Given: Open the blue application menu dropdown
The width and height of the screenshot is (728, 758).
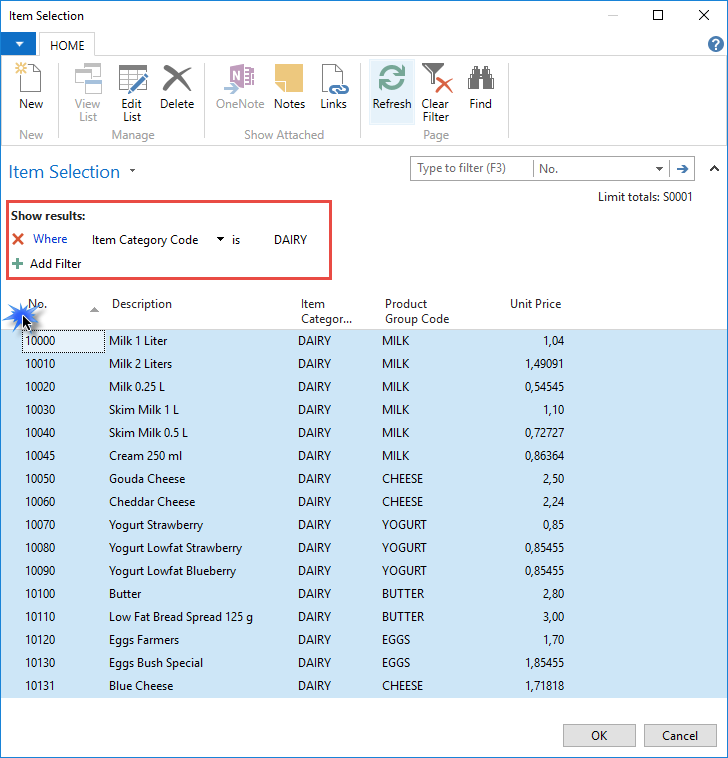Looking at the screenshot, I should pos(19,45).
